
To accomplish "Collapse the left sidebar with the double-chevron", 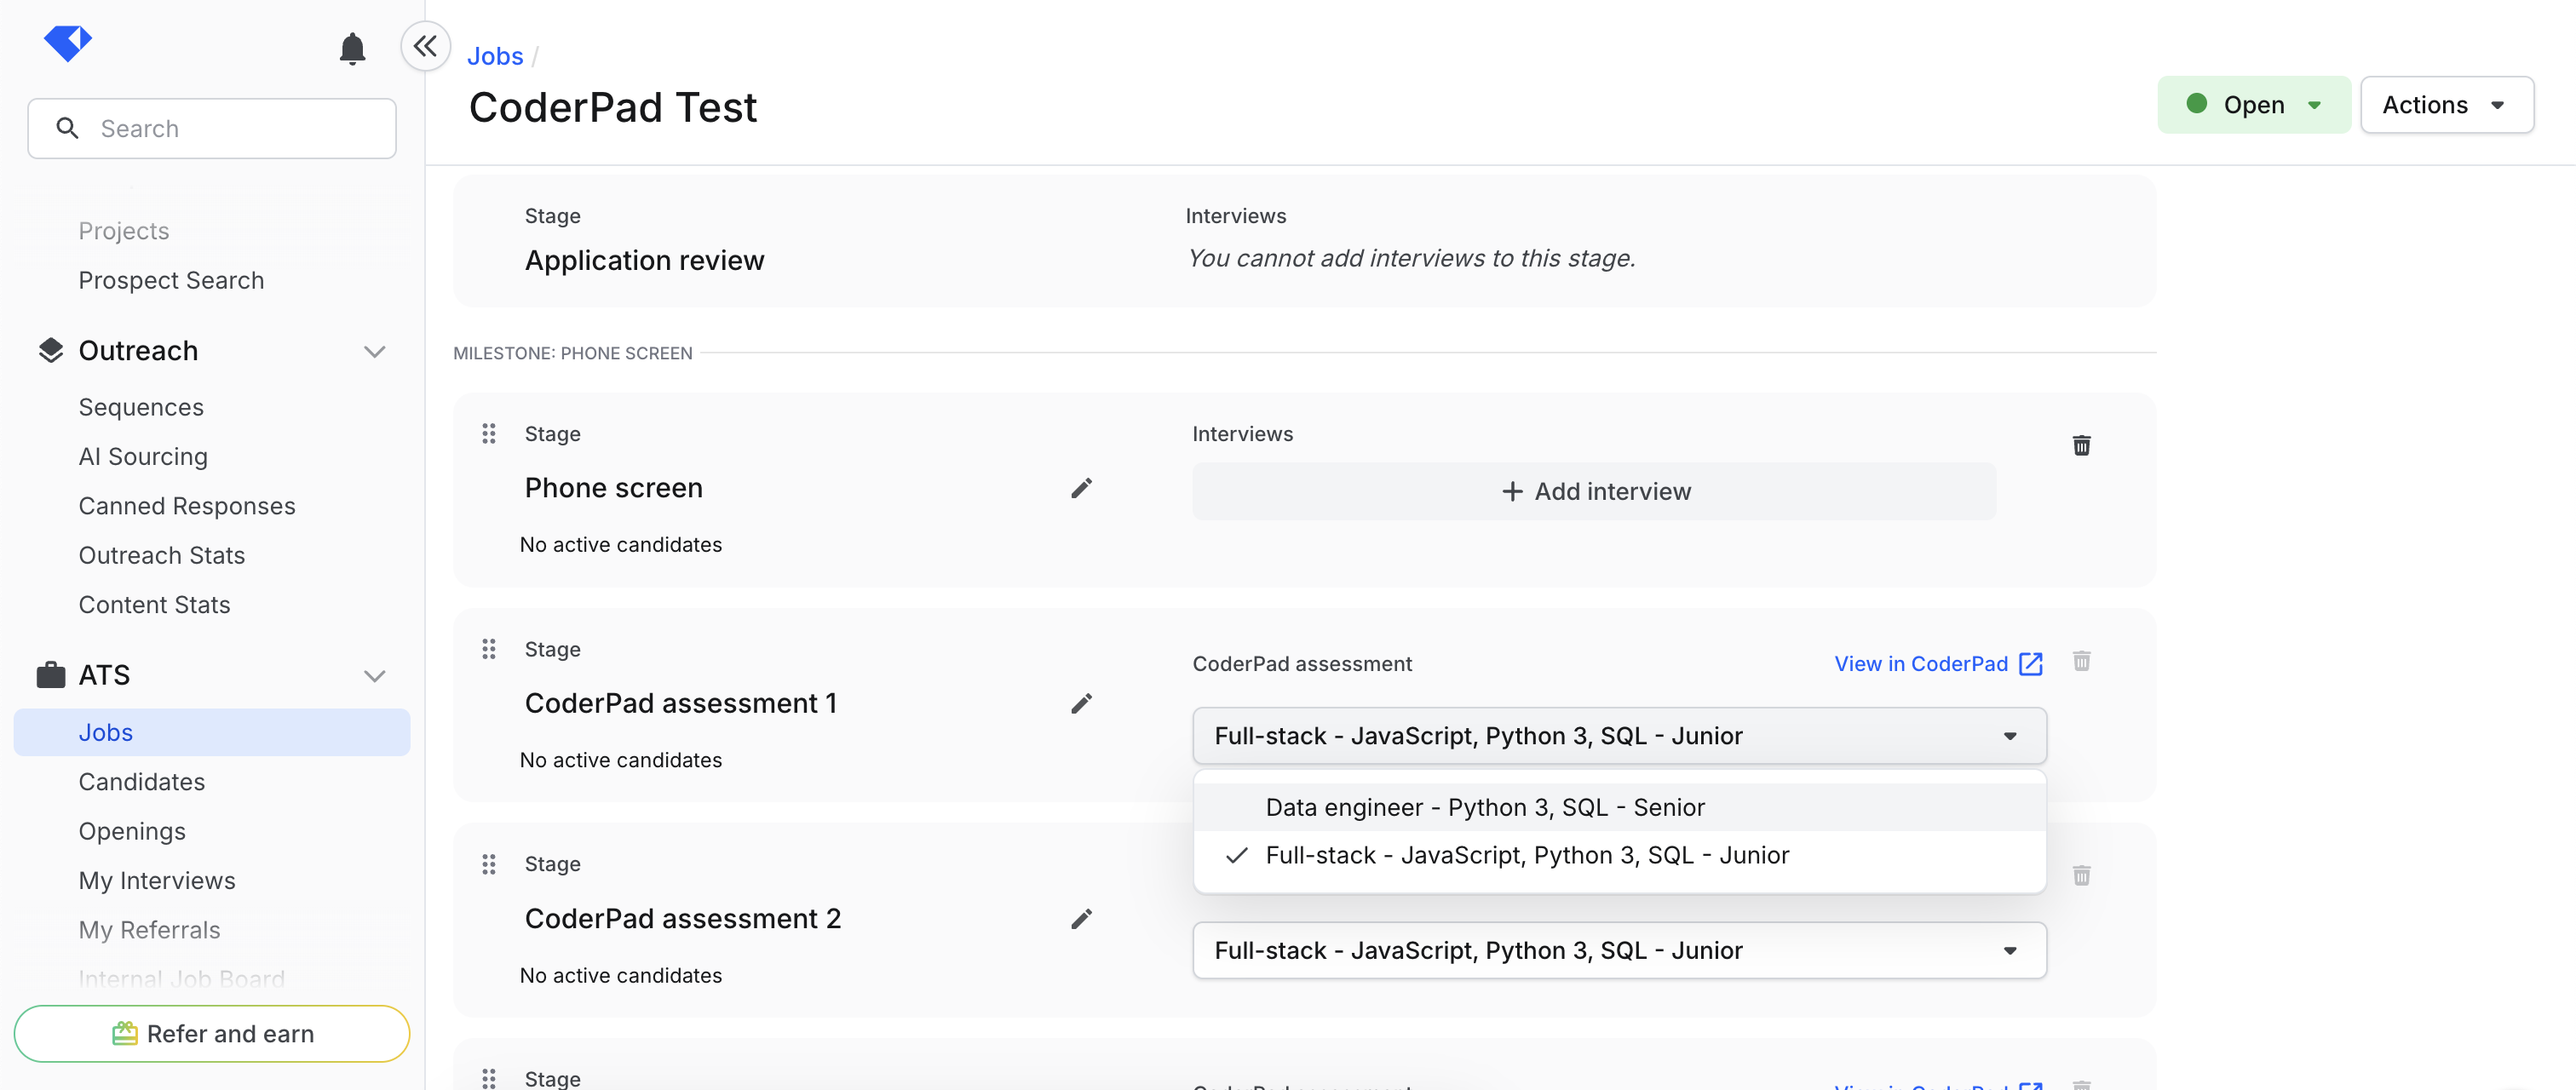I will point(425,46).
